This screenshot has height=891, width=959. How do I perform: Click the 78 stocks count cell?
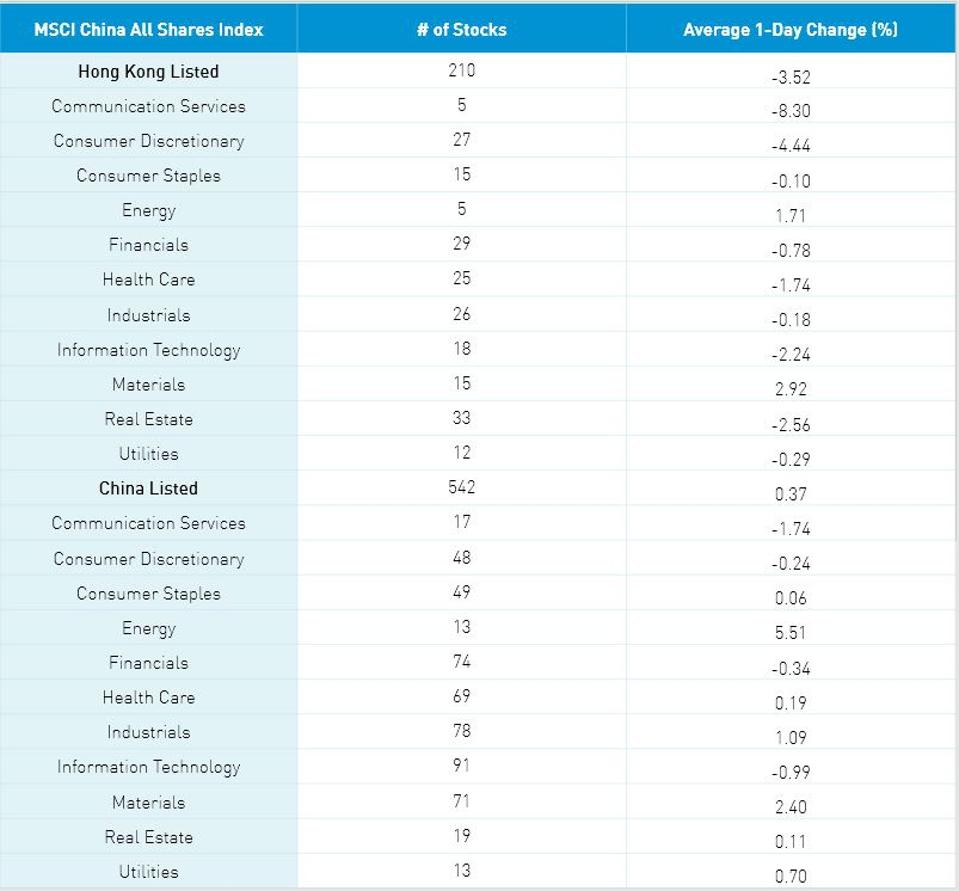pyautogui.click(x=461, y=731)
